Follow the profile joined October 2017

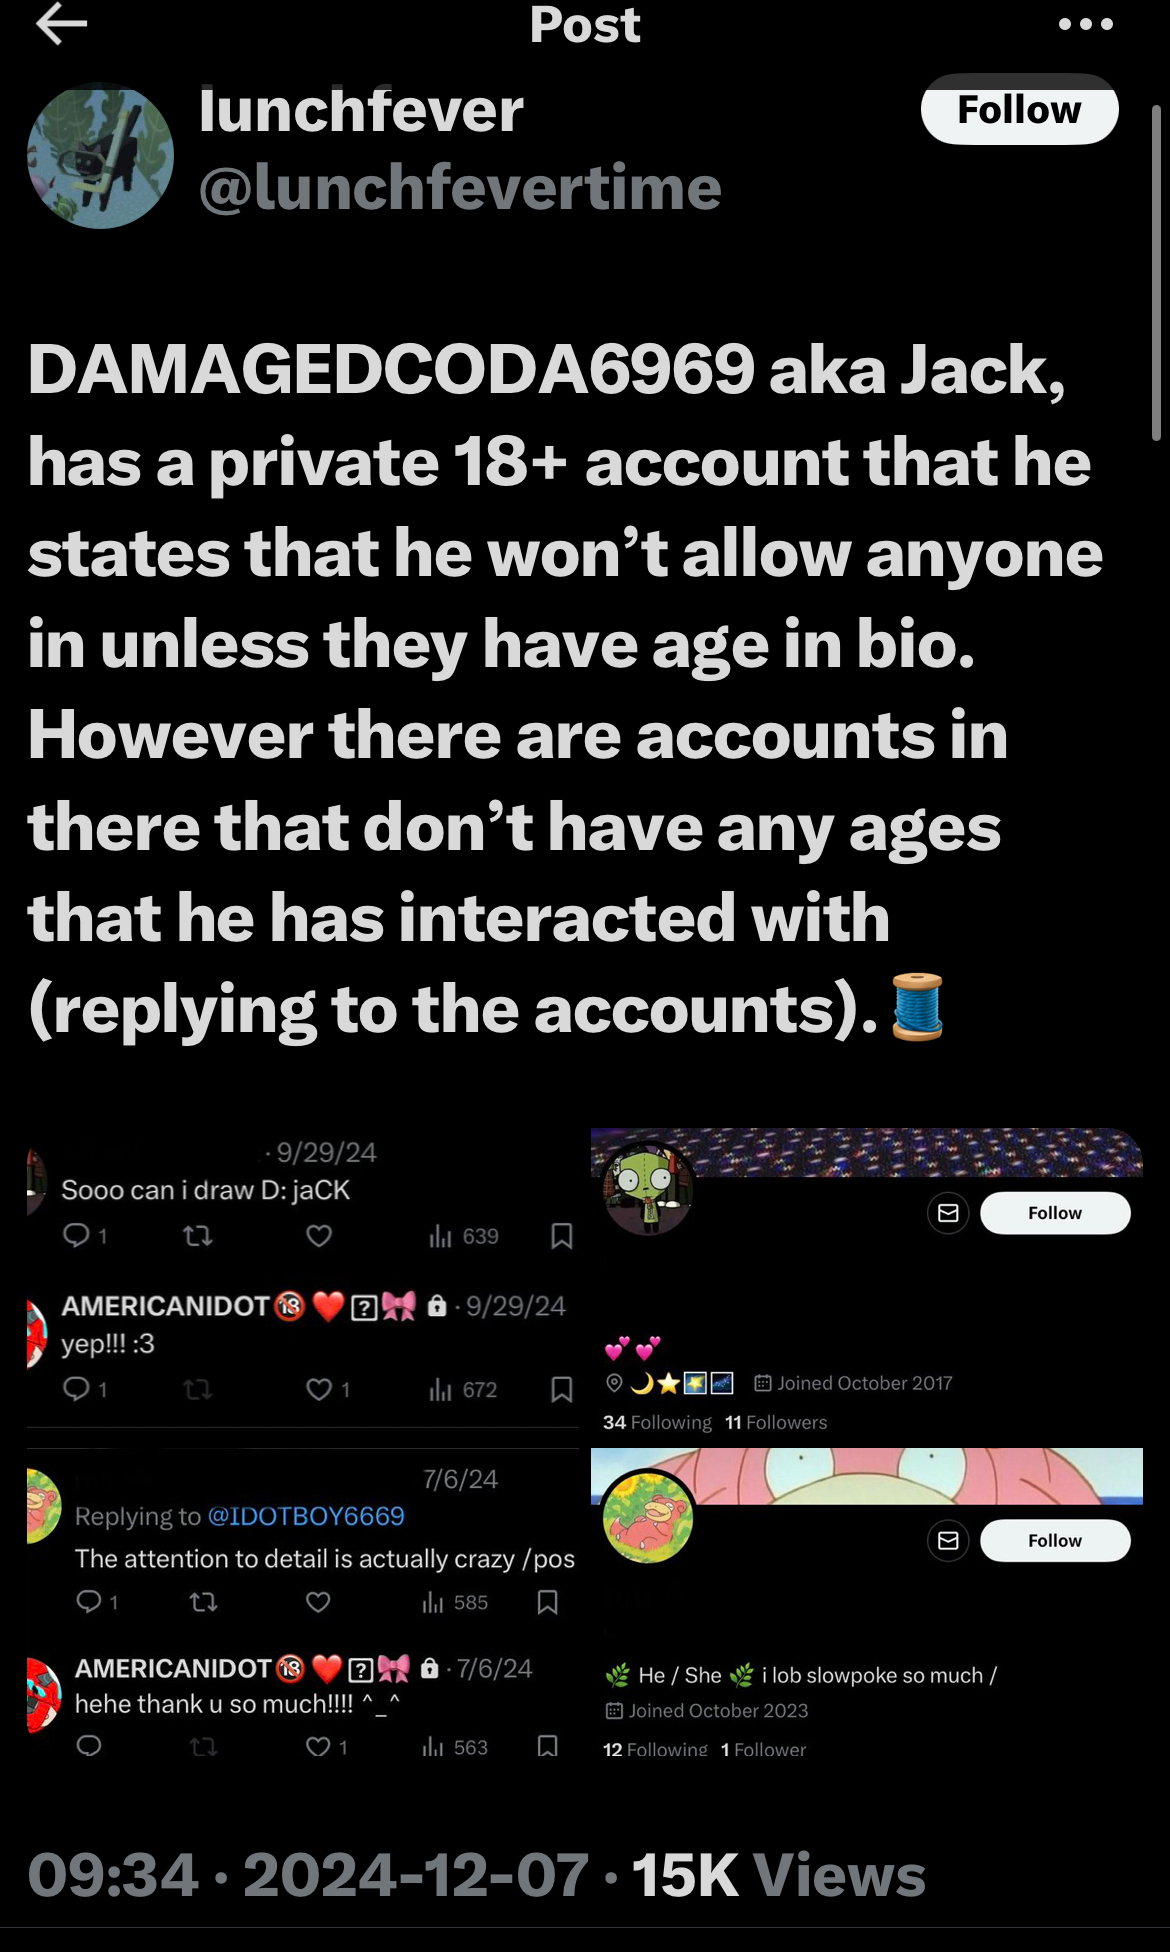(x=1055, y=1213)
